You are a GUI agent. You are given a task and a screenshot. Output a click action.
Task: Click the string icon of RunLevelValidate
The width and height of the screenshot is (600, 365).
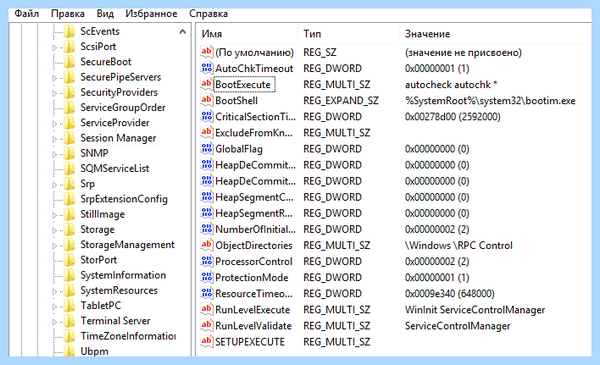pyautogui.click(x=207, y=325)
